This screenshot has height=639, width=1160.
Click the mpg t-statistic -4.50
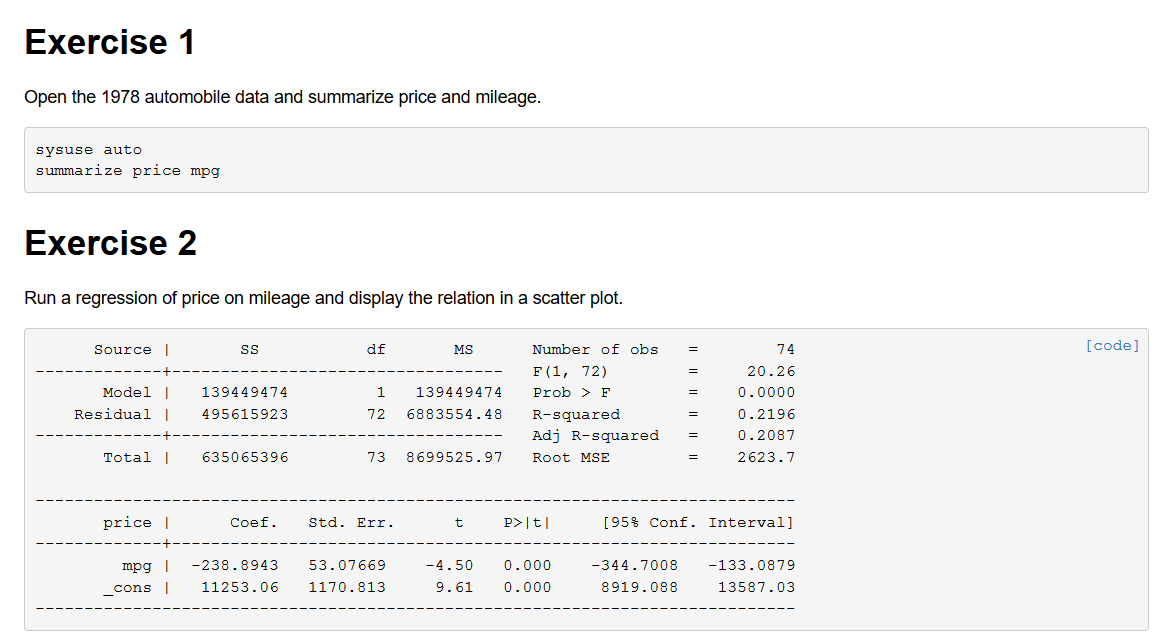click(x=449, y=566)
